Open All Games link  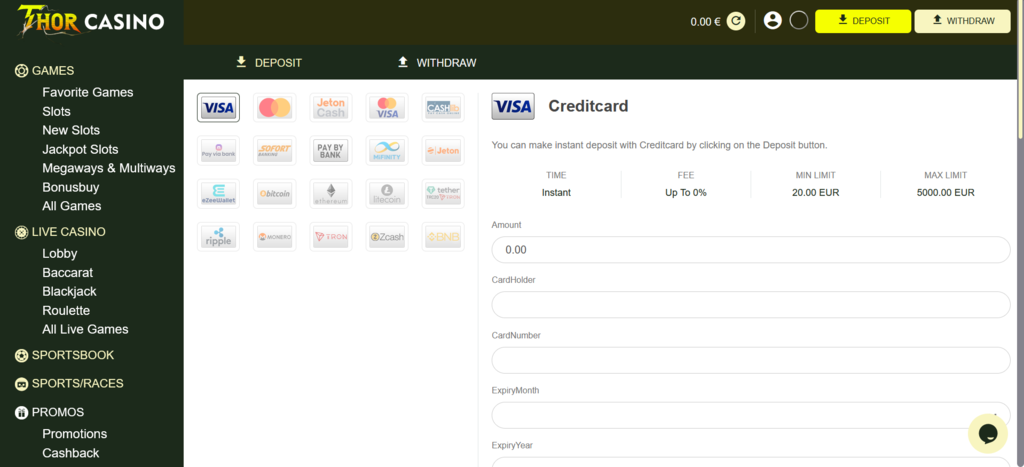pos(72,206)
